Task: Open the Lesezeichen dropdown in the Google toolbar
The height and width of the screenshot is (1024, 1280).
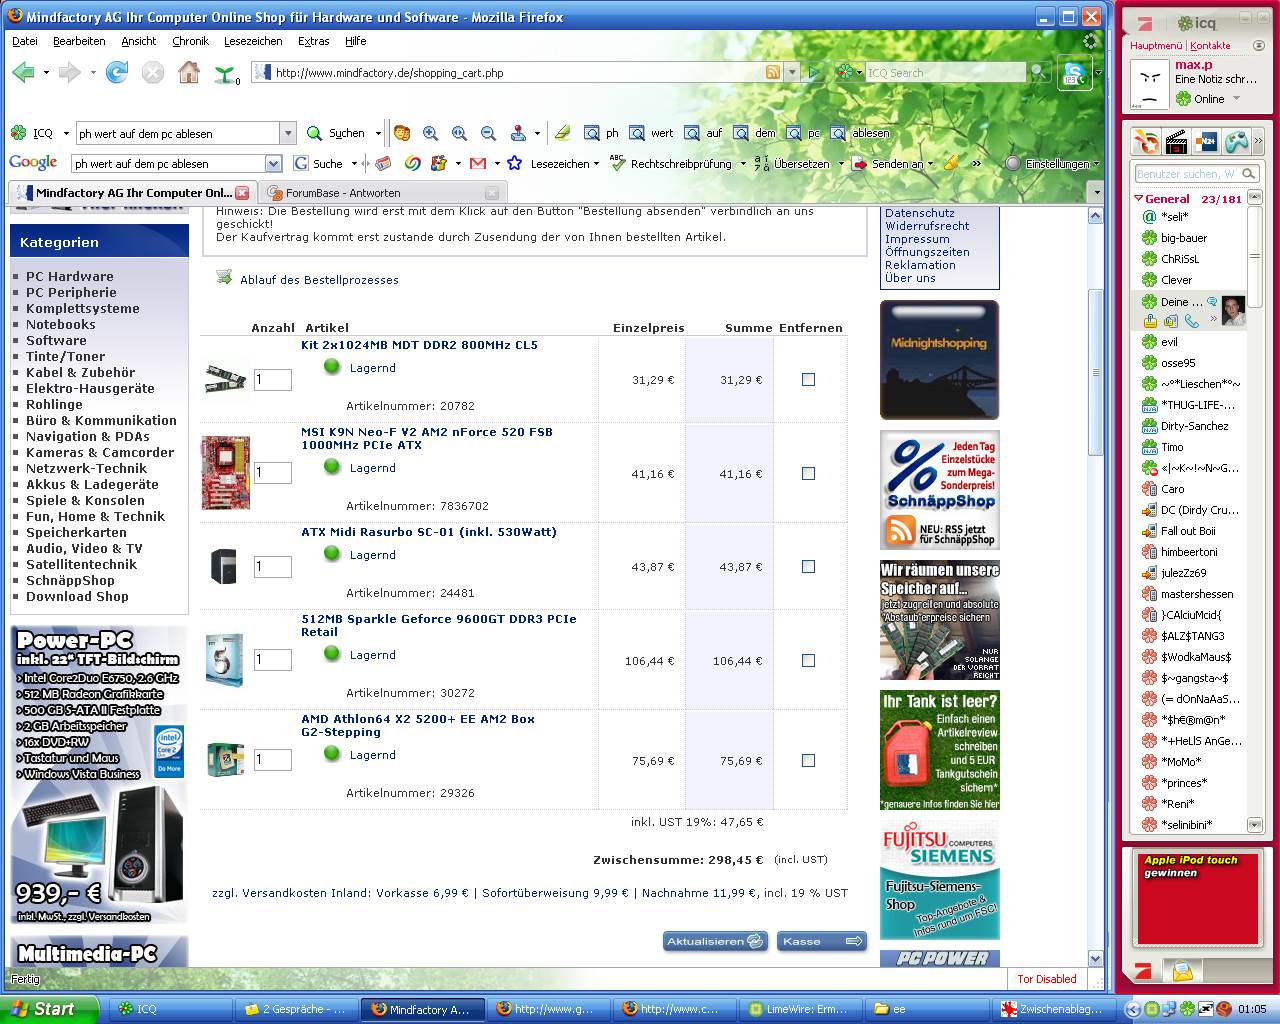Action: click(596, 164)
